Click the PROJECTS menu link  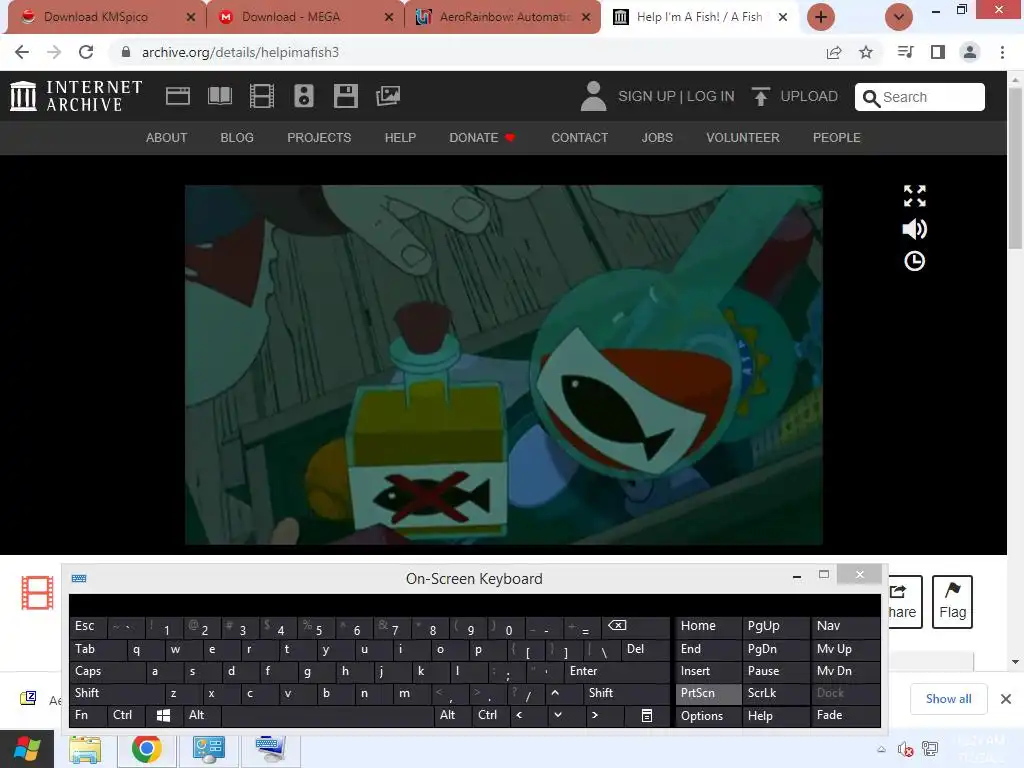pyautogui.click(x=319, y=138)
